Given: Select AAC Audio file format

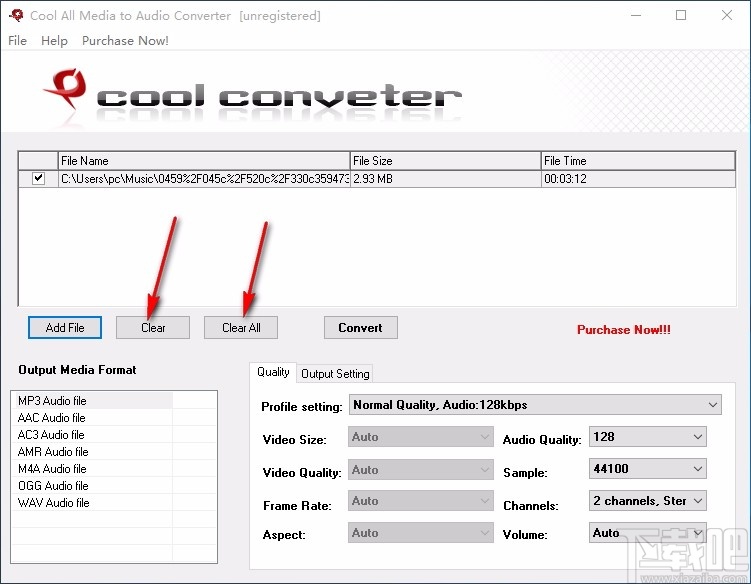Looking at the screenshot, I should click(x=93, y=418).
